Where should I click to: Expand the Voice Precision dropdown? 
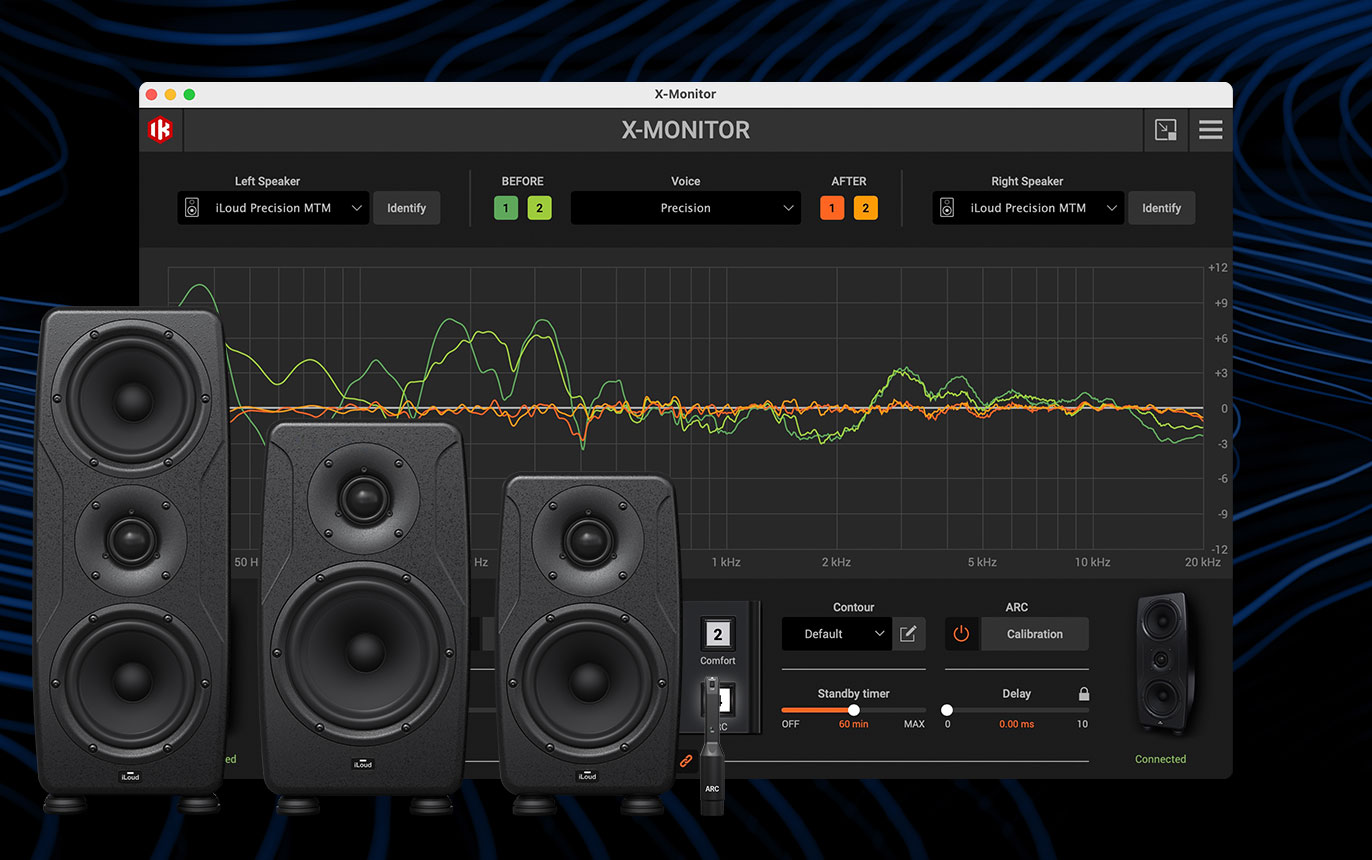click(685, 208)
